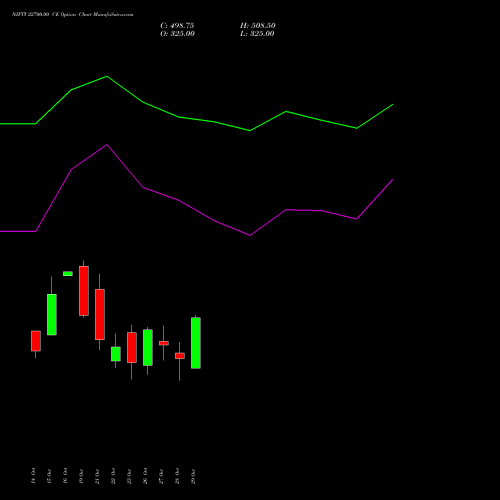Select the 16 Oct date label
The height and width of the screenshot is (500, 500).
[65, 476]
